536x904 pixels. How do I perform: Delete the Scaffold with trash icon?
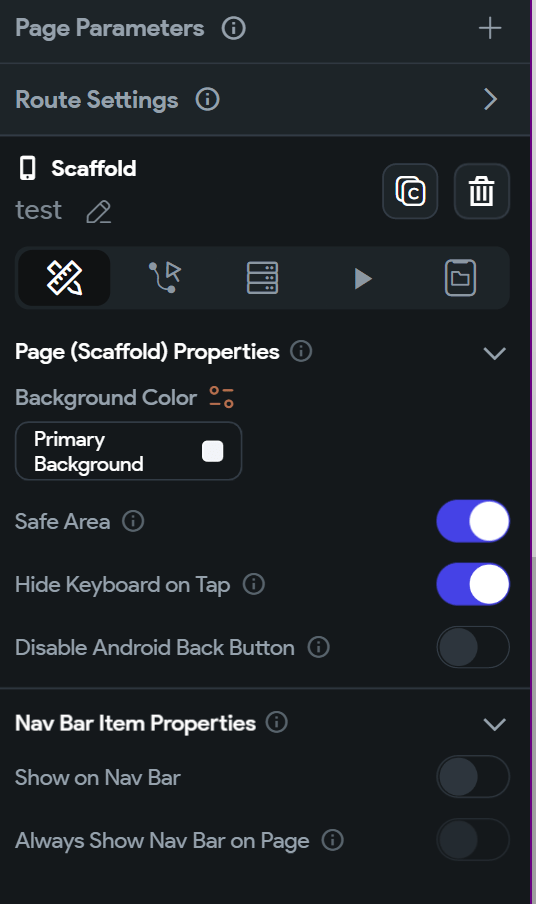click(x=481, y=191)
